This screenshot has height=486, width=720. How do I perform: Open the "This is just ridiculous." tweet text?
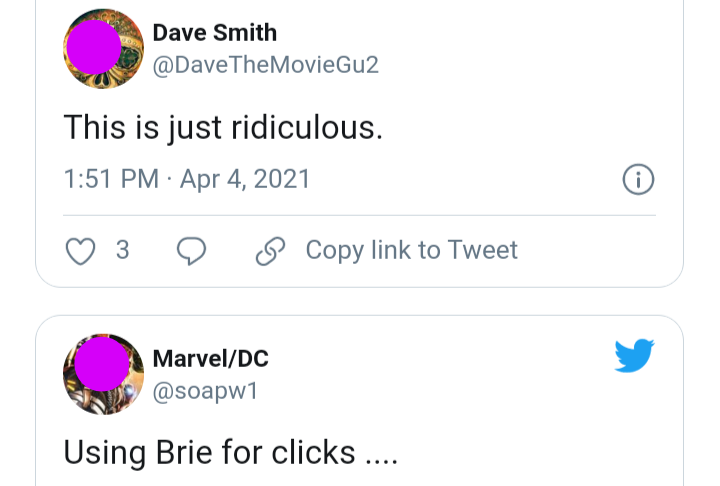223,127
